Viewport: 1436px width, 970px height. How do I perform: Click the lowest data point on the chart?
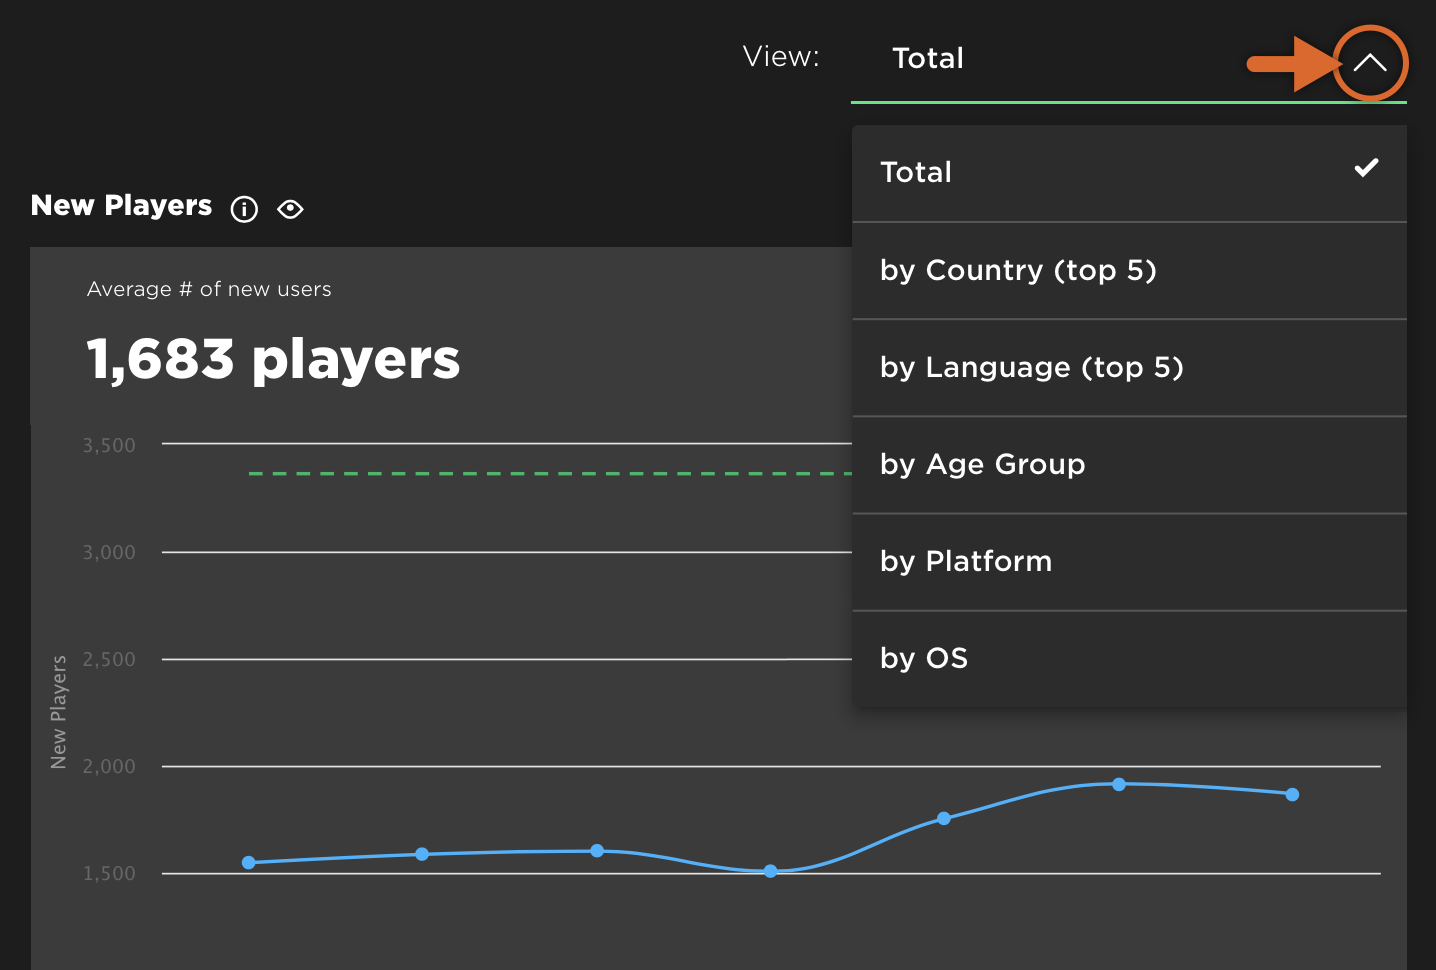pyautogui.click(x=770, y=871)
